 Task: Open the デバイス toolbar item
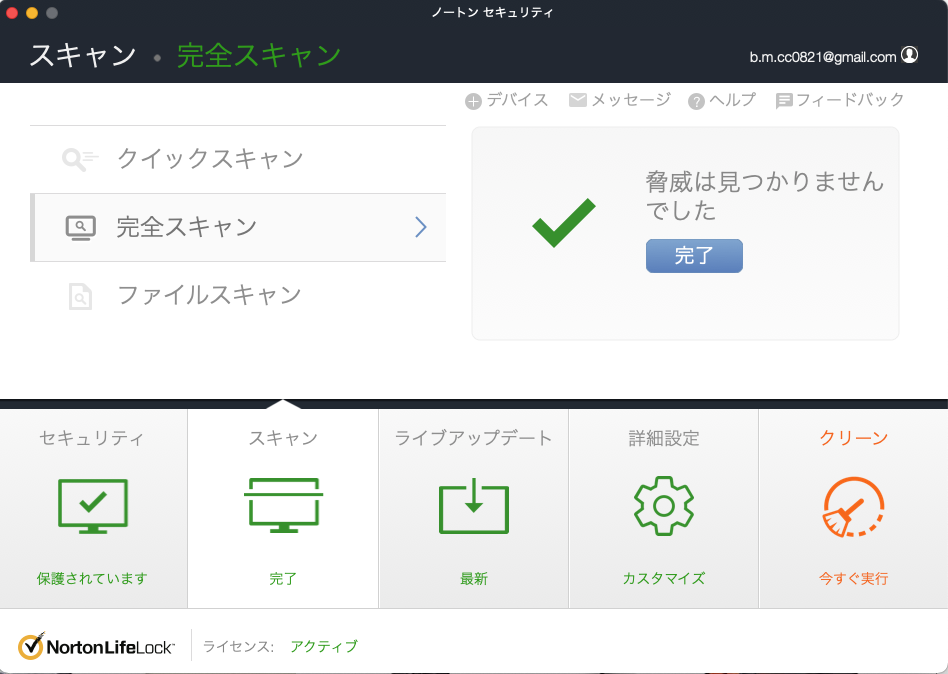click(507, 100)
